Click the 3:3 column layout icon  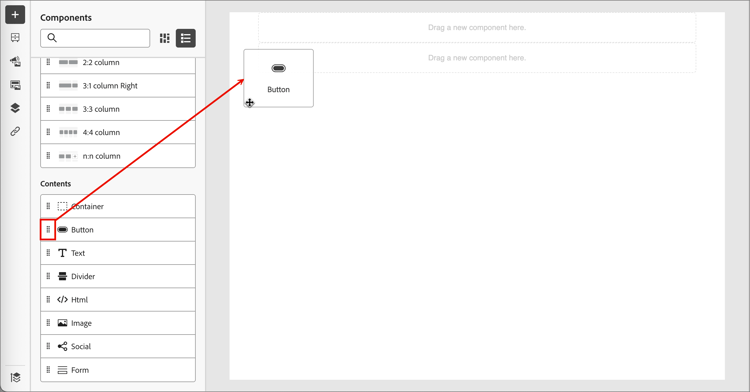68,109
